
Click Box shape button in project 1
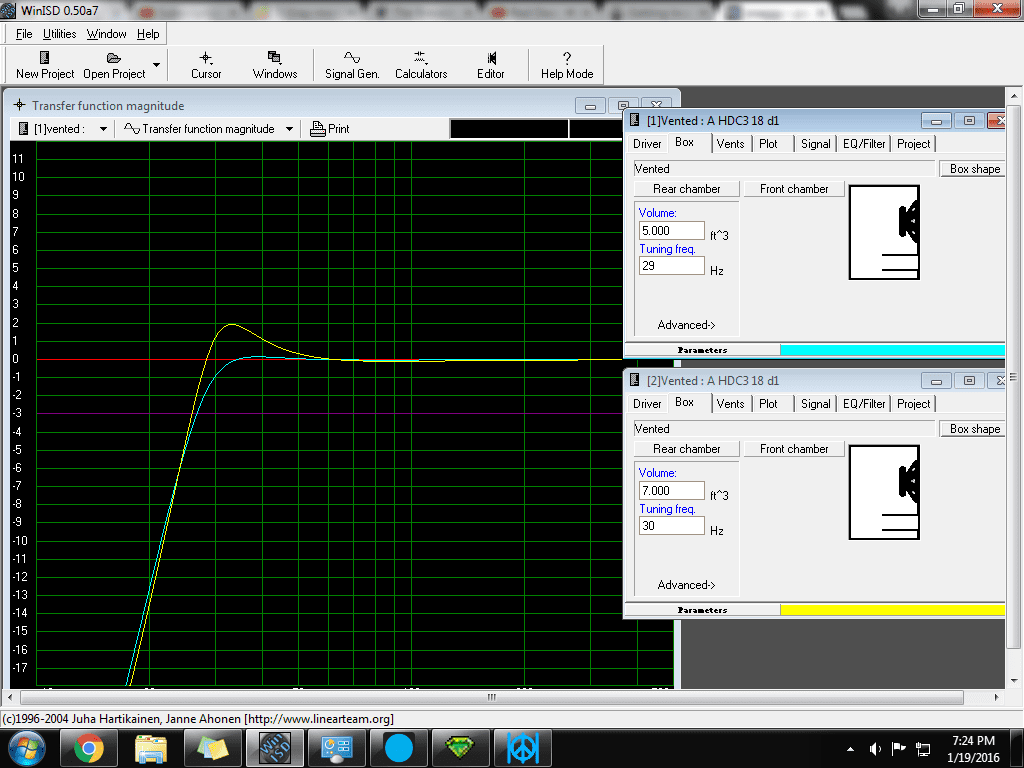pyautogui.click(x=974, y=169)
